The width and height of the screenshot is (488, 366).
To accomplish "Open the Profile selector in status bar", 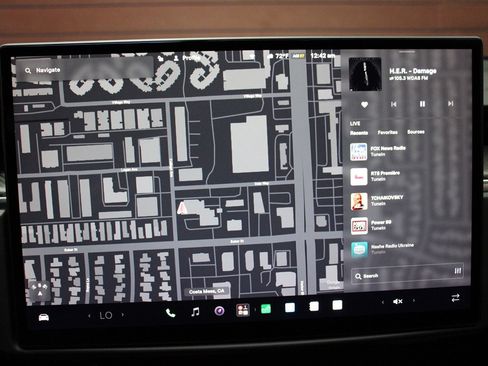I will pos(187,58).
